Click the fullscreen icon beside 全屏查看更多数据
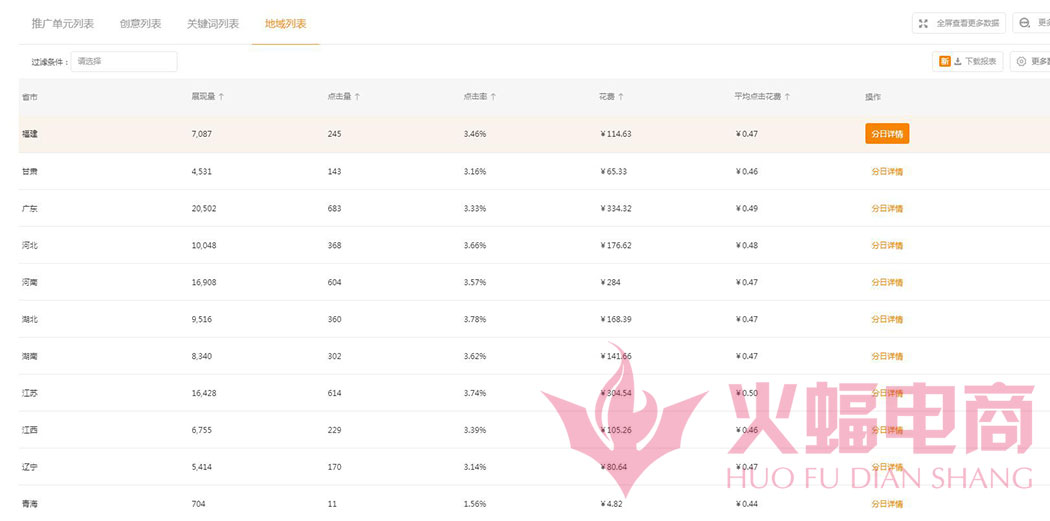 tap(923, 23)
